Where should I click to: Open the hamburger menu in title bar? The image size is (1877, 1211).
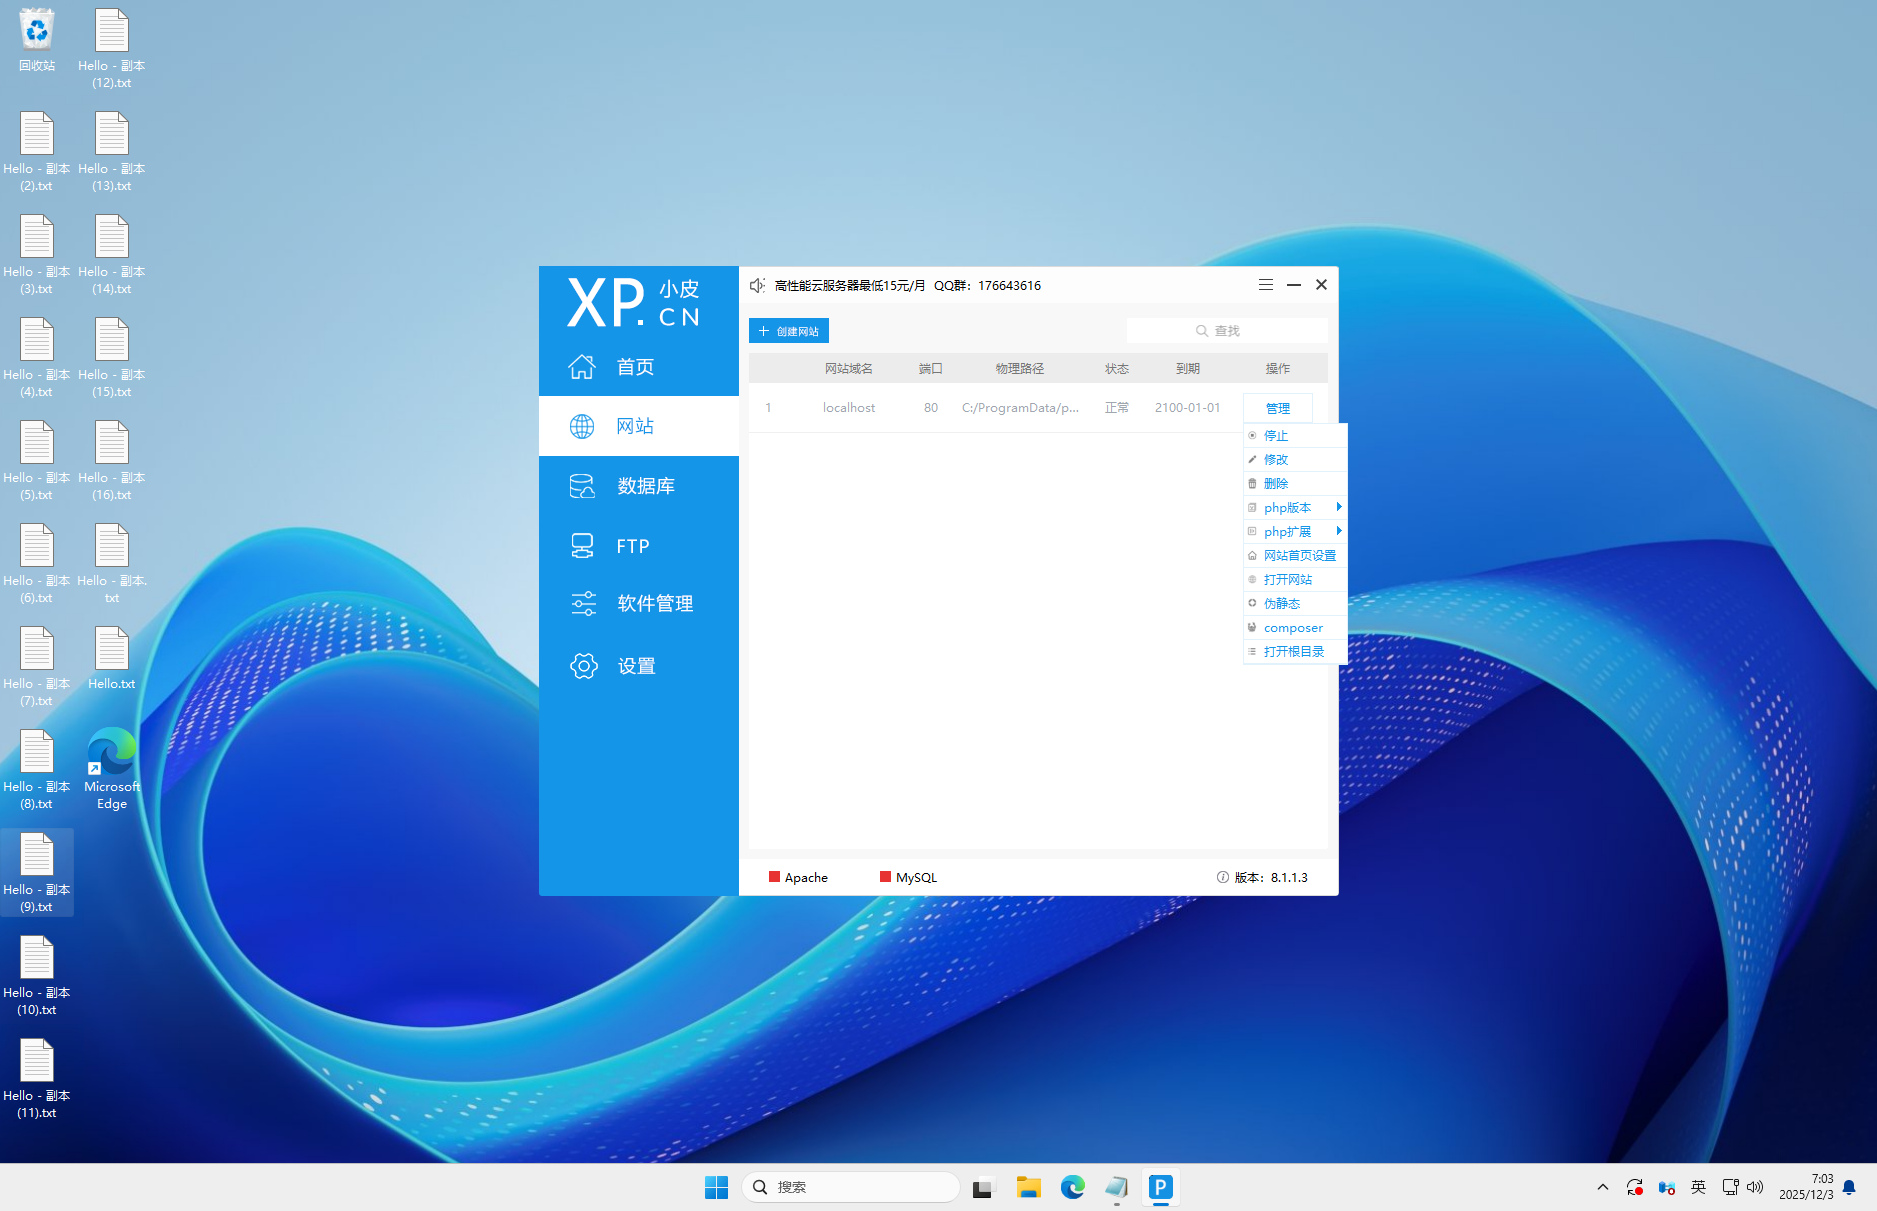point(1266,285)
